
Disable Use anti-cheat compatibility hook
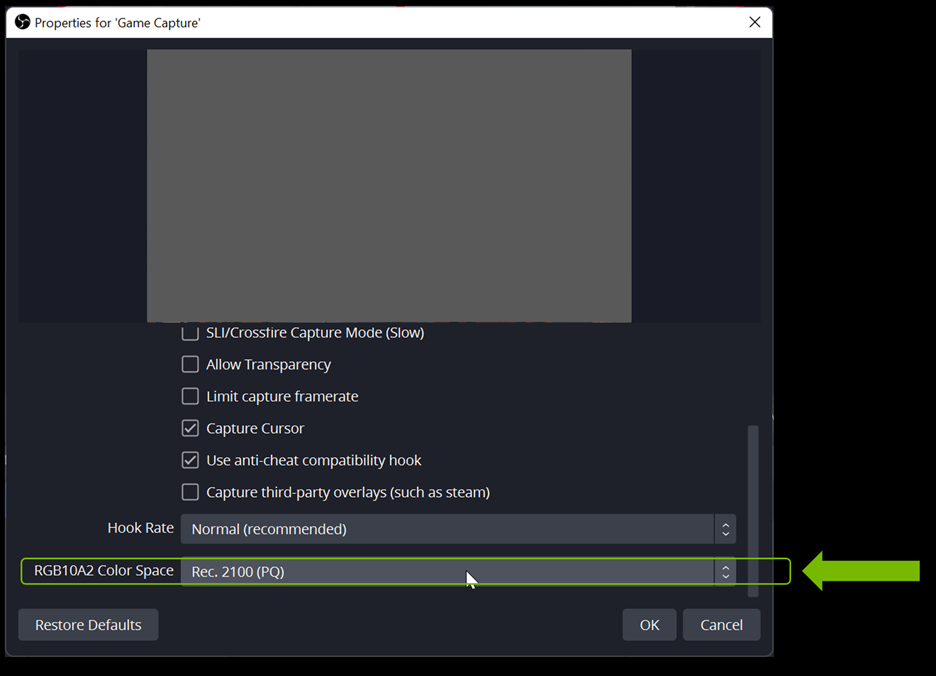190,460
